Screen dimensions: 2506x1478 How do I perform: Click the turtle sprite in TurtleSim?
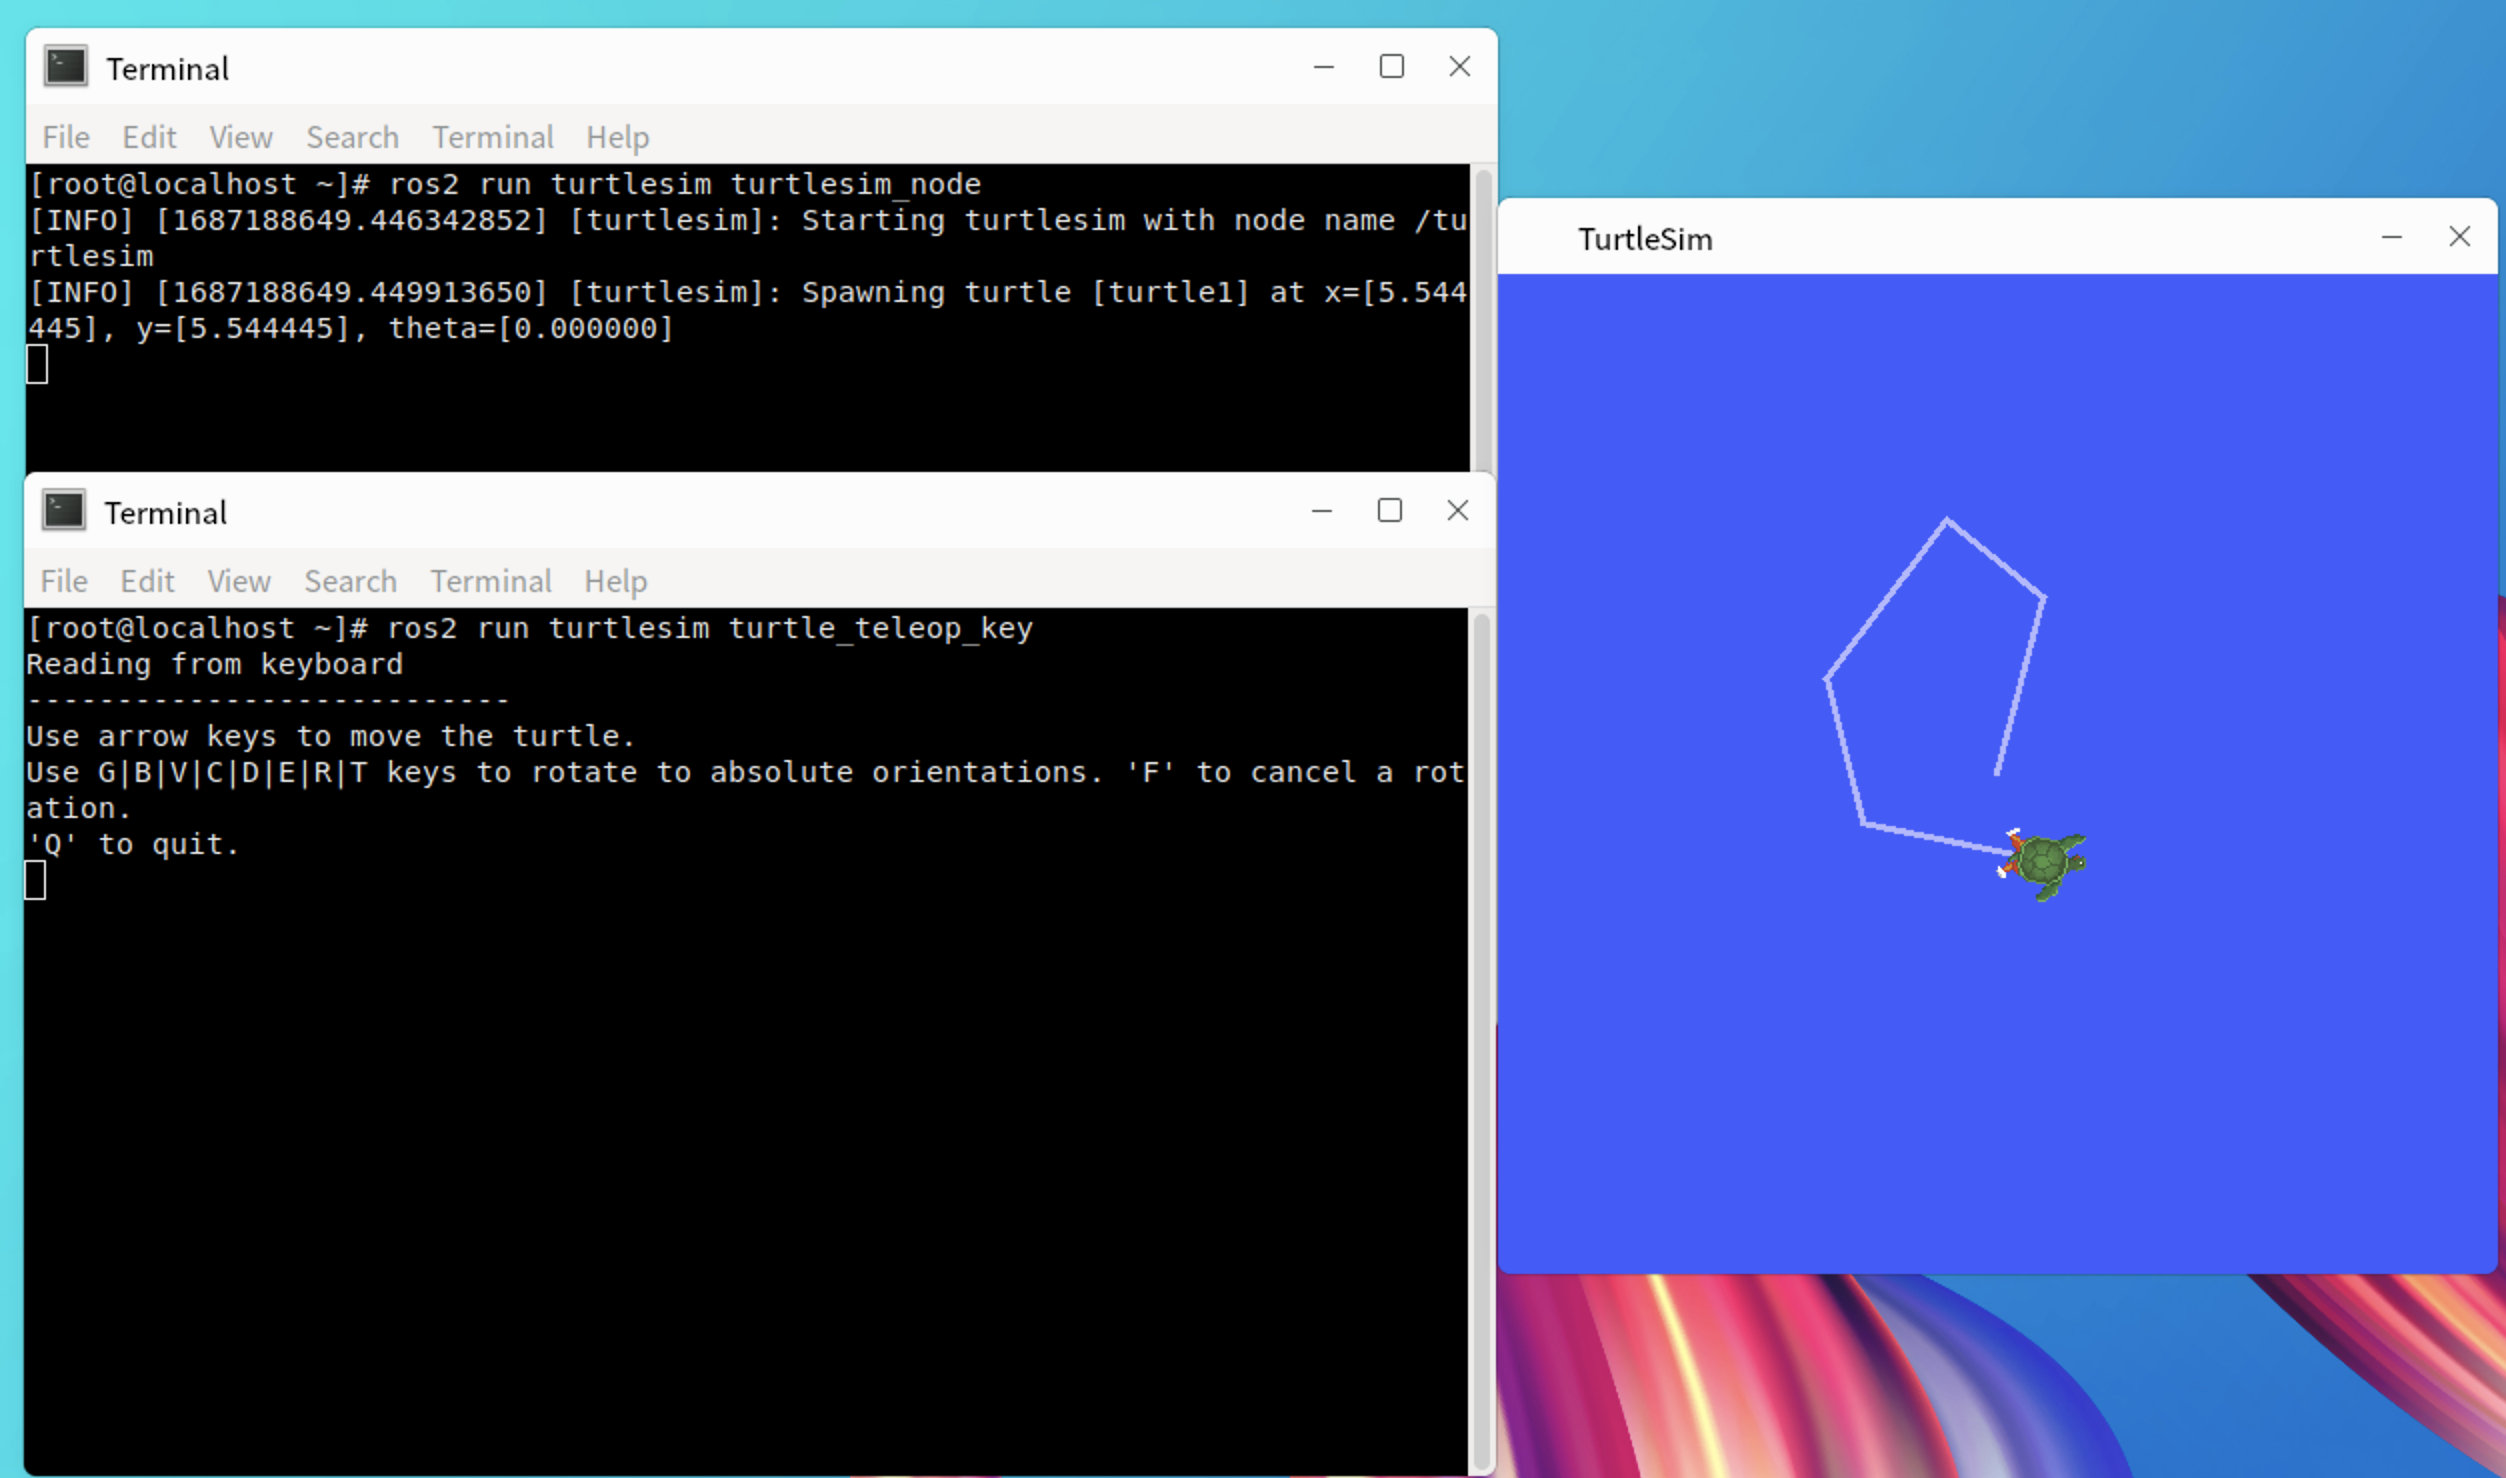point(2046,862)
